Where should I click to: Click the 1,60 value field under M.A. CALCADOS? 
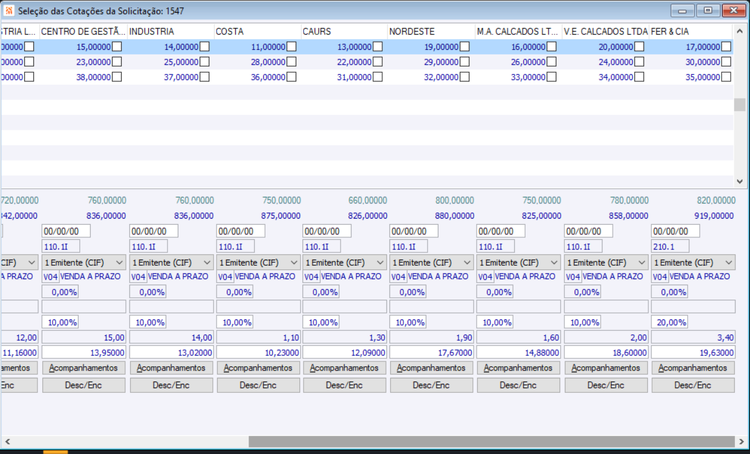coord(518,337)
